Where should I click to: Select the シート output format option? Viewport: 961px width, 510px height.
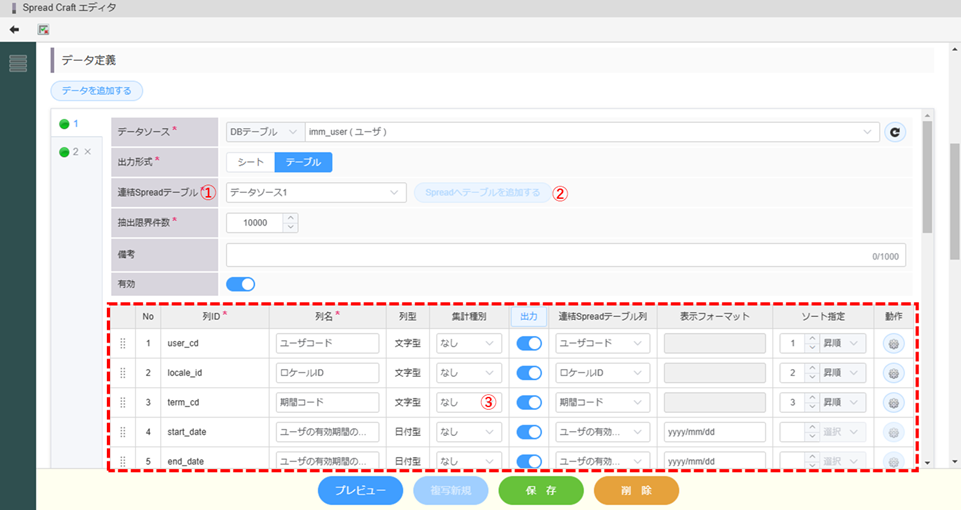coord(250,162)
